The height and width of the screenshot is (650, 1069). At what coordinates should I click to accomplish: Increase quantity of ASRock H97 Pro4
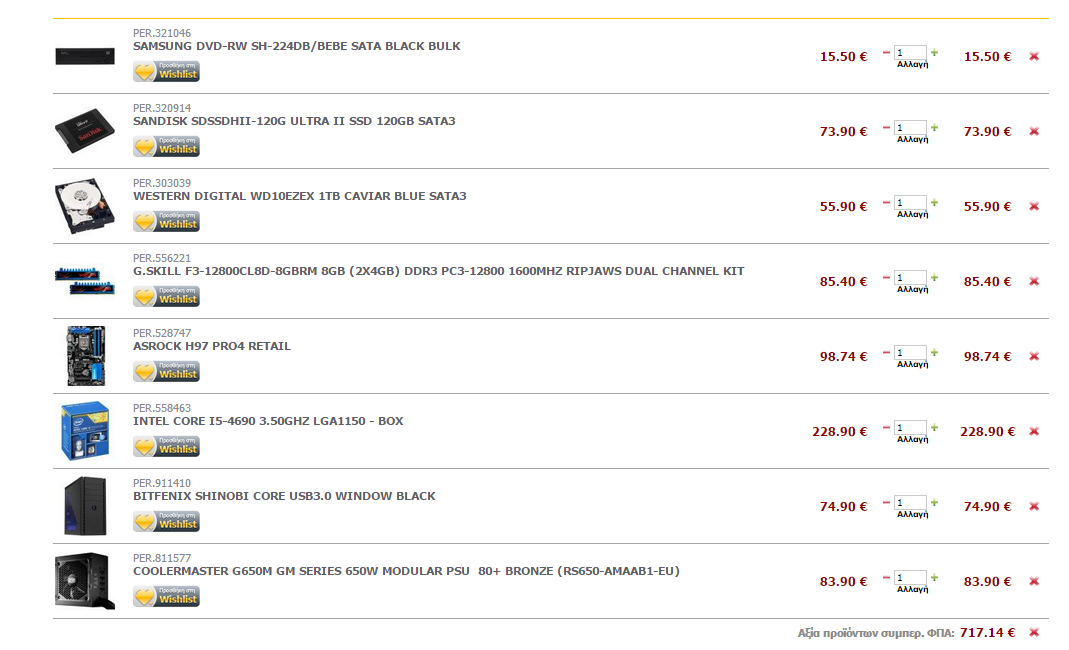tap(934, 353)
